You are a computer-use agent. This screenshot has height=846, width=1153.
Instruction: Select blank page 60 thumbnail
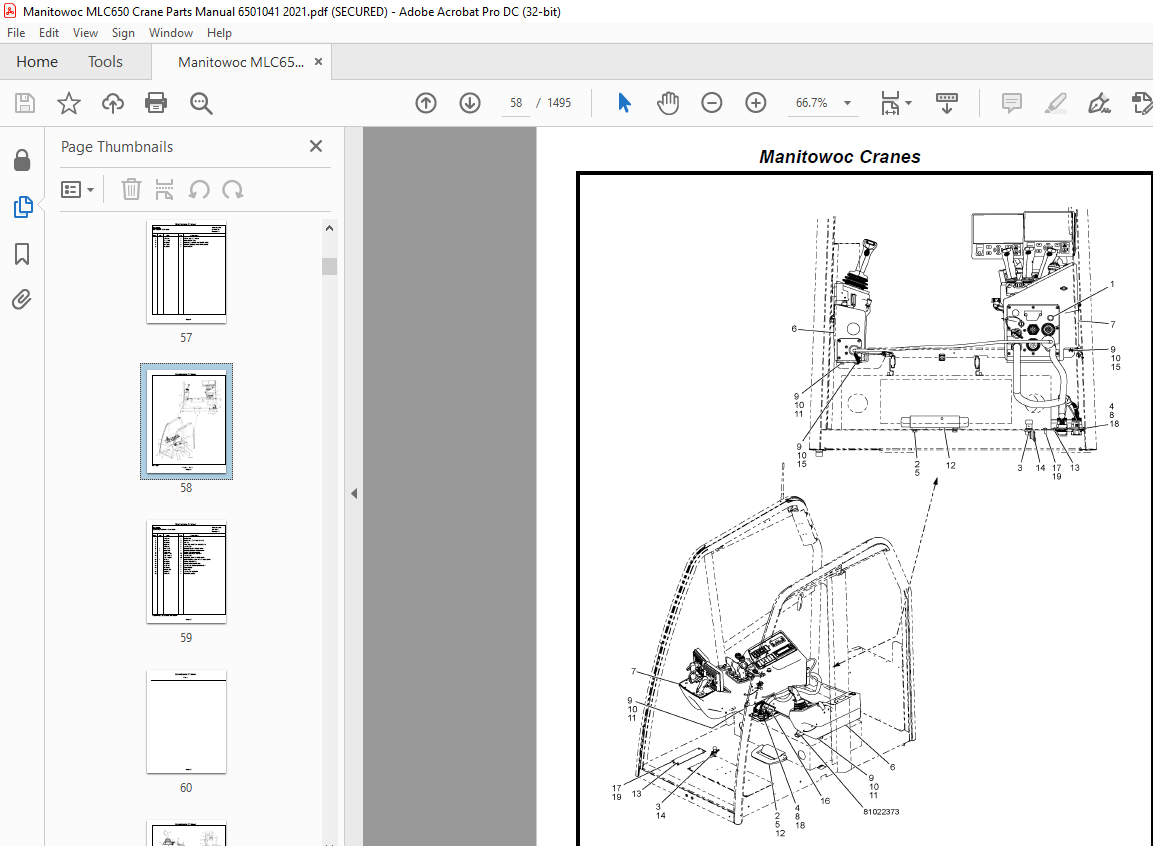pos(187,722)
